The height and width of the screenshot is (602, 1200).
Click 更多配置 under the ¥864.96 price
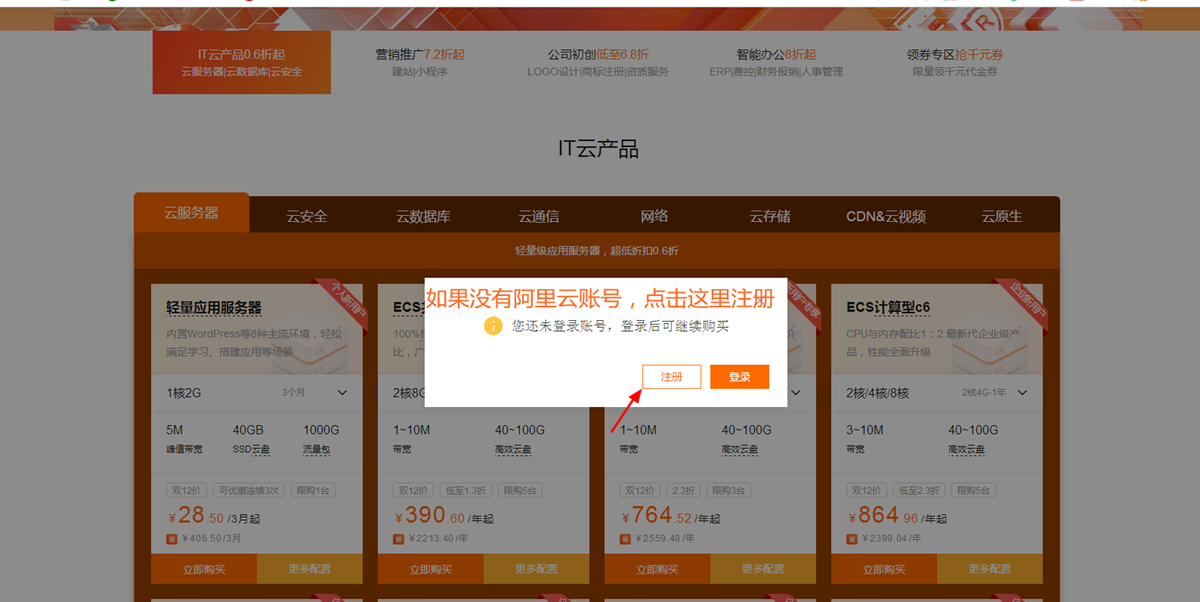tap(990, 569)
